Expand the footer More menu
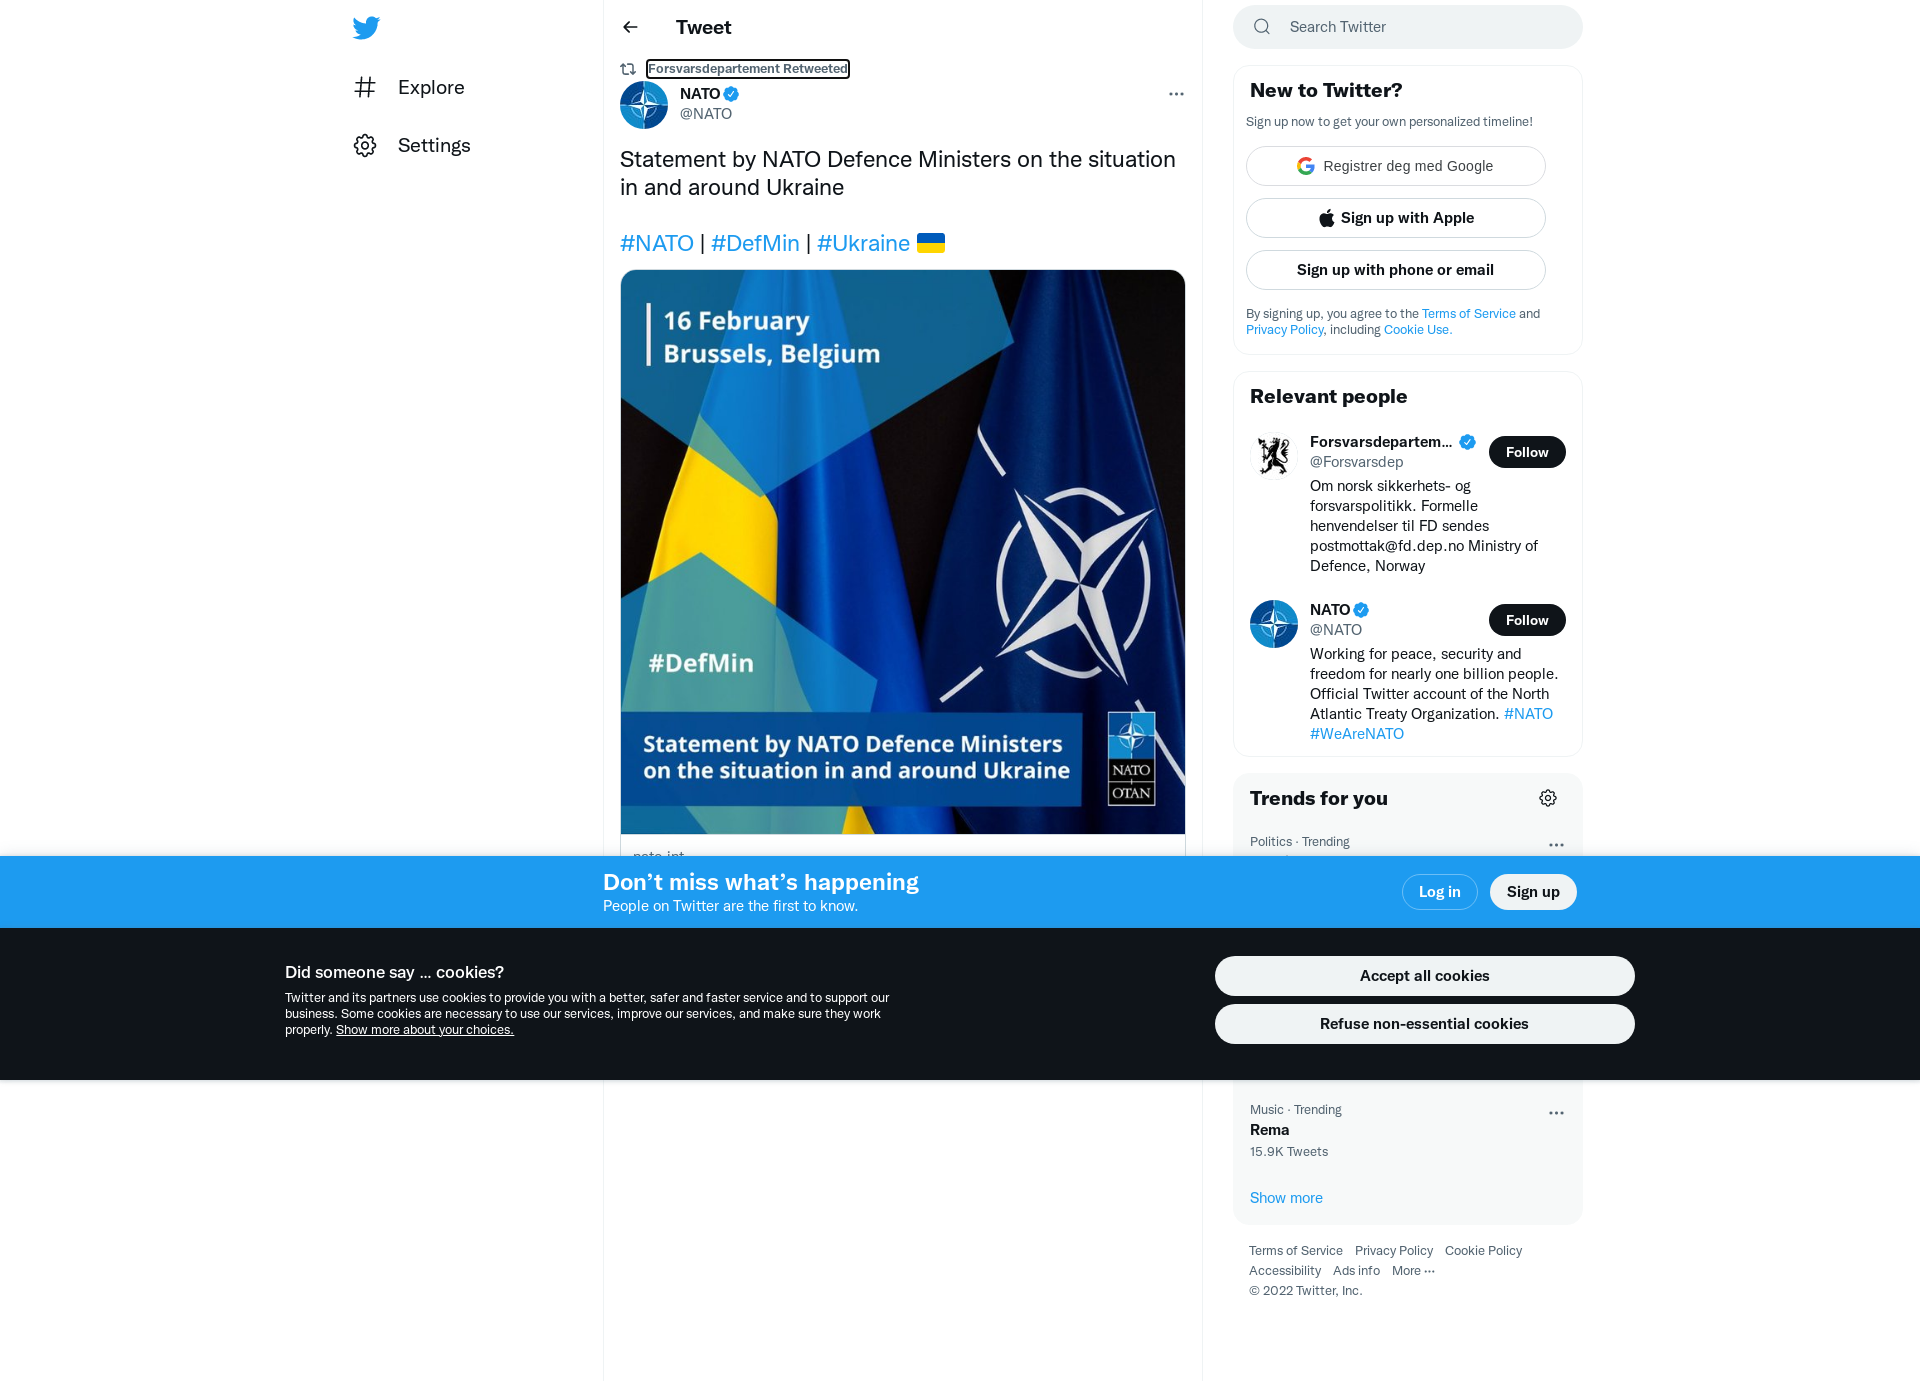The width and height of the screenshot is (1920, 1381). [x=1413, y=1271]
